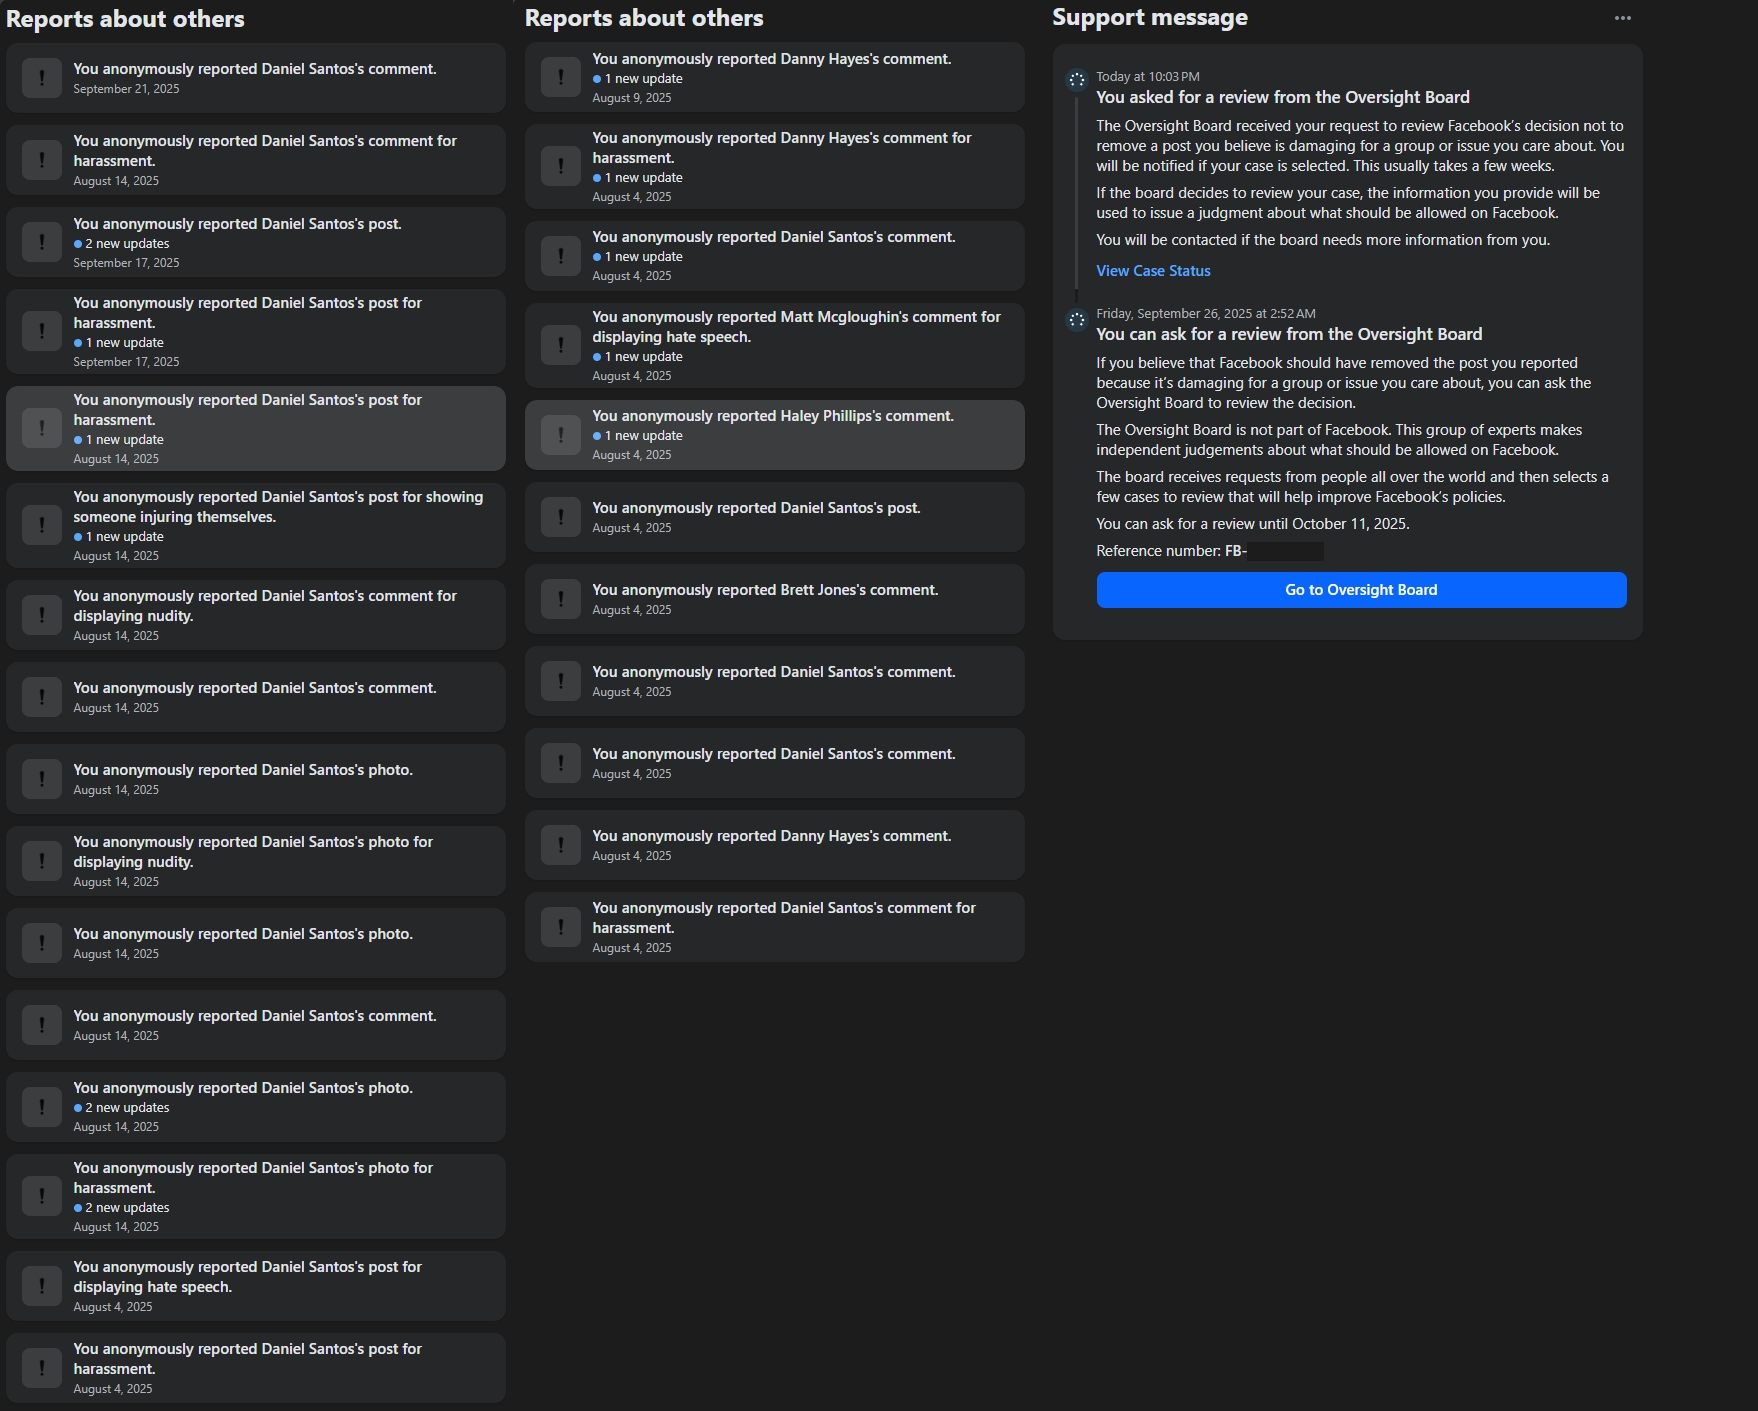
Task: Click the alert icon of the September 21 Daniel Santos comment report
Action: click(42, 78)
